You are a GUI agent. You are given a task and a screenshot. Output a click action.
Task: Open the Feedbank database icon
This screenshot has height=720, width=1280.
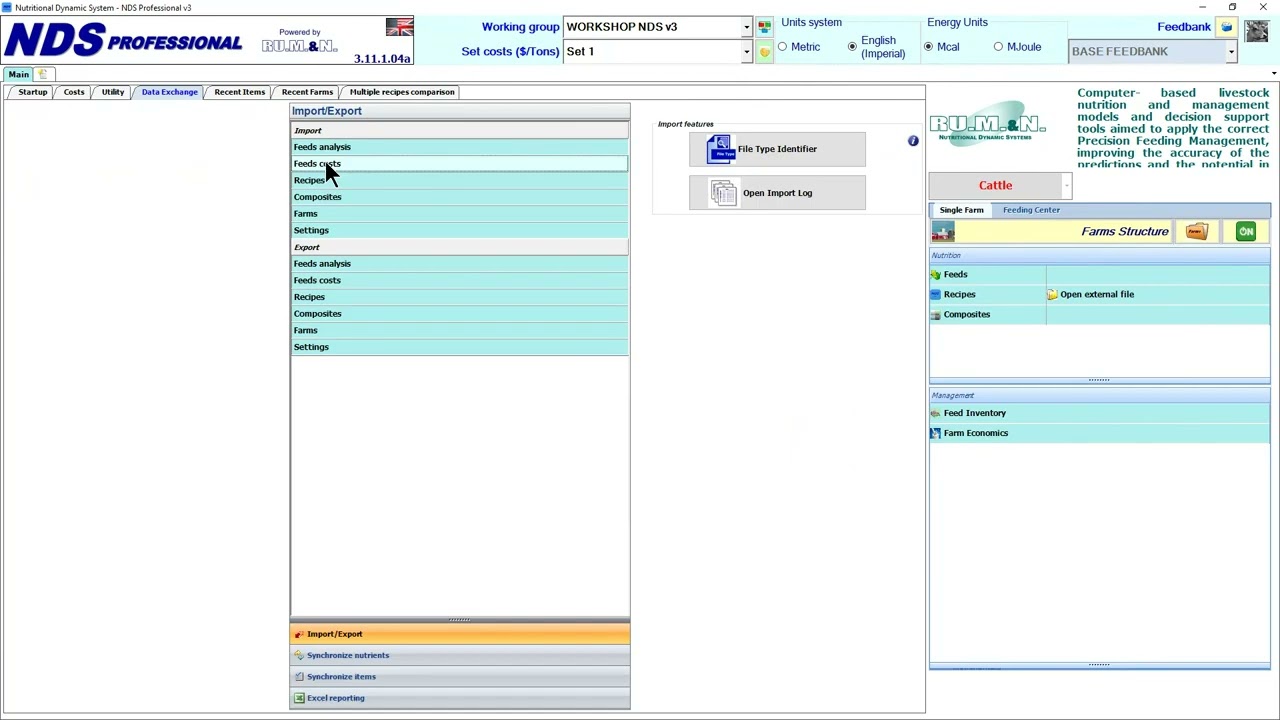point(1227,27)
